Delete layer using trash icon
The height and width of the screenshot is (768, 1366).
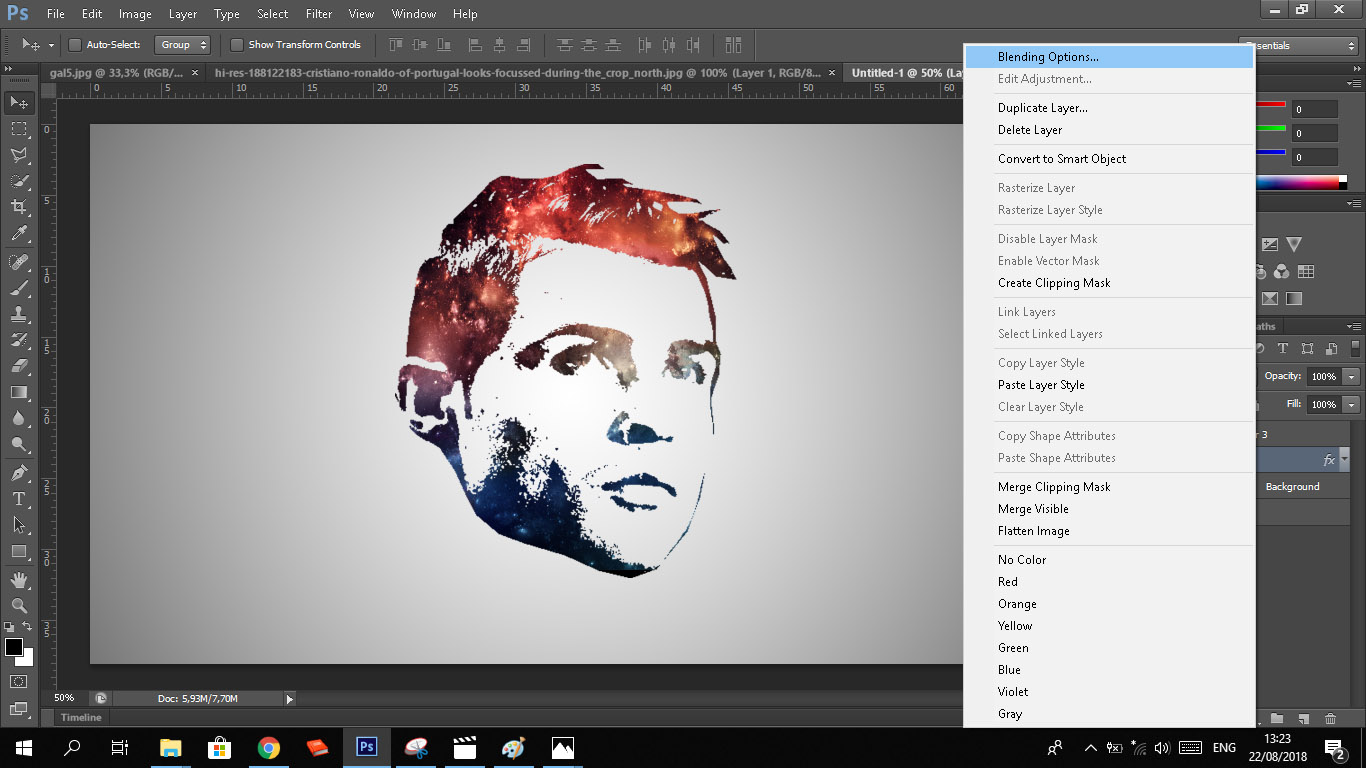1330,719
